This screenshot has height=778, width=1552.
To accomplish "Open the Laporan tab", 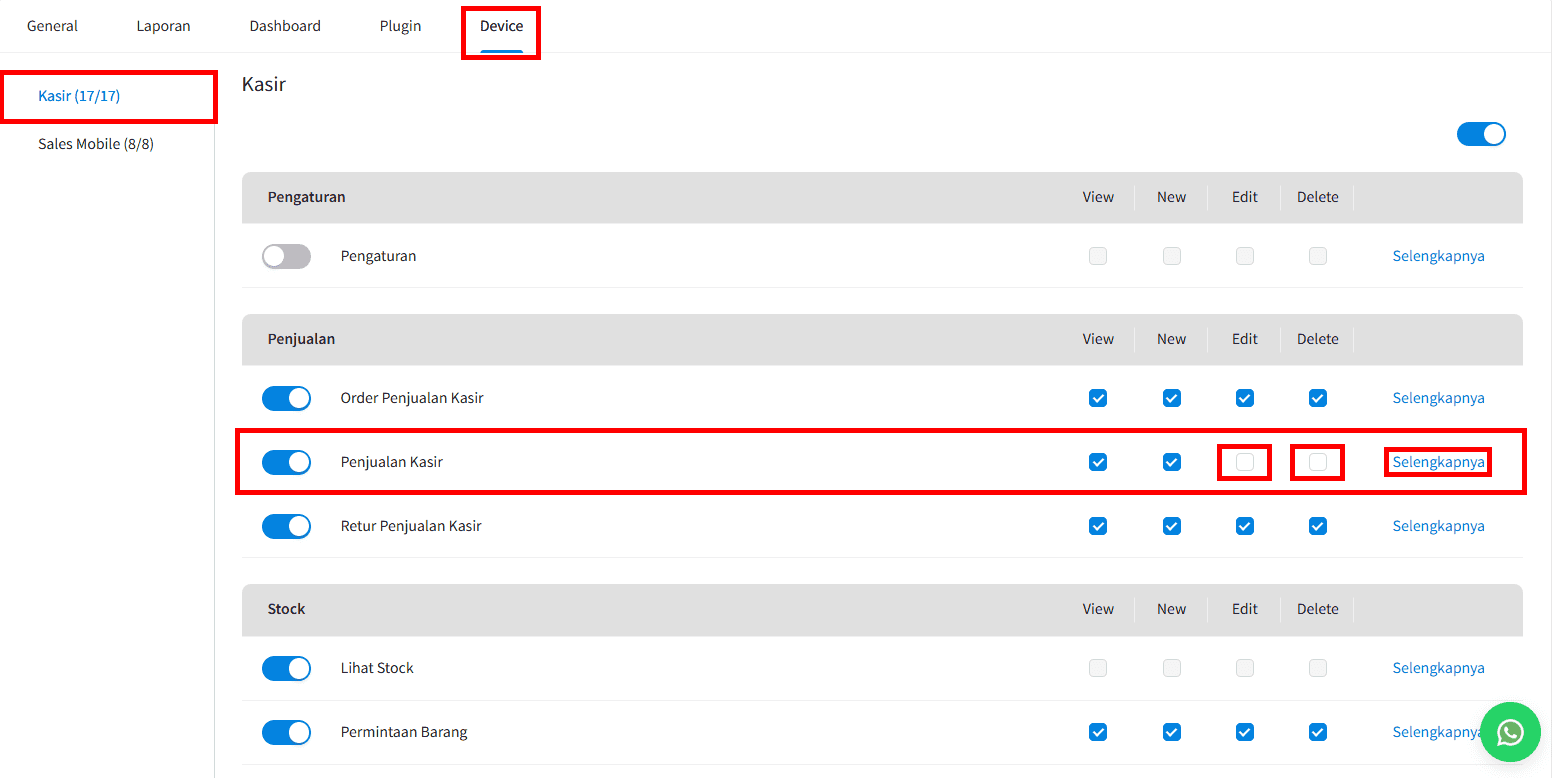I will pyautogui.click(x=163, y=26).
